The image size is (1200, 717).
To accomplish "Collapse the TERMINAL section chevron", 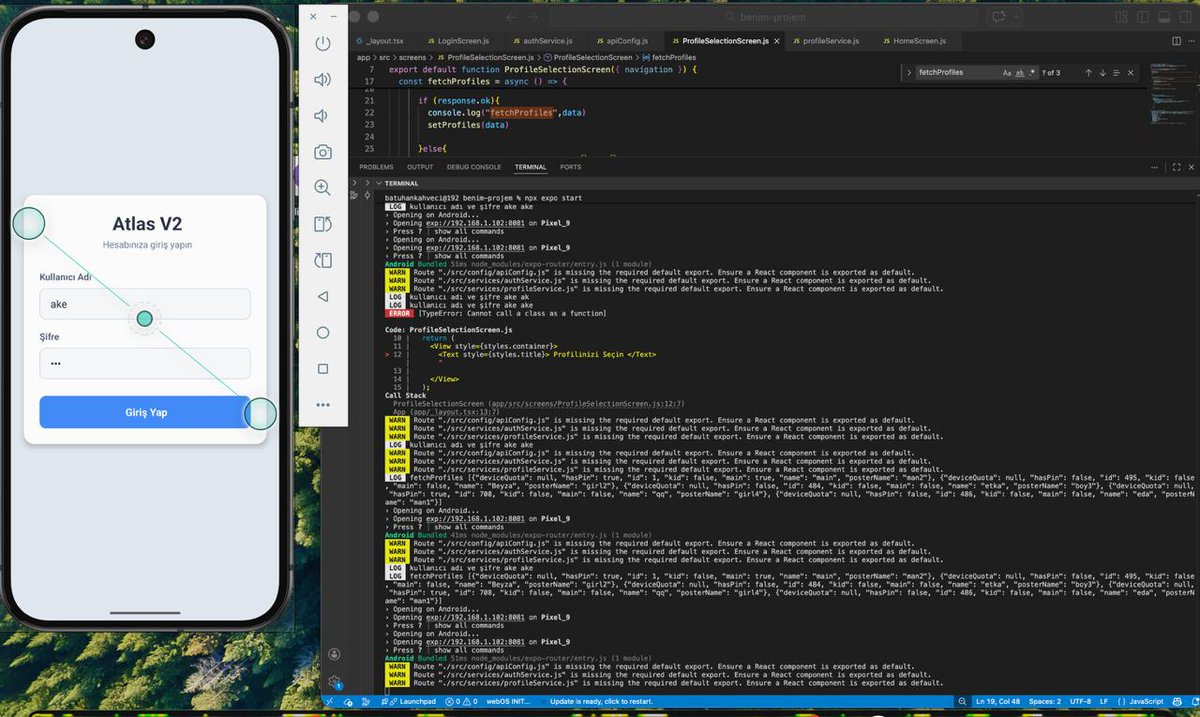I will 378,183.
